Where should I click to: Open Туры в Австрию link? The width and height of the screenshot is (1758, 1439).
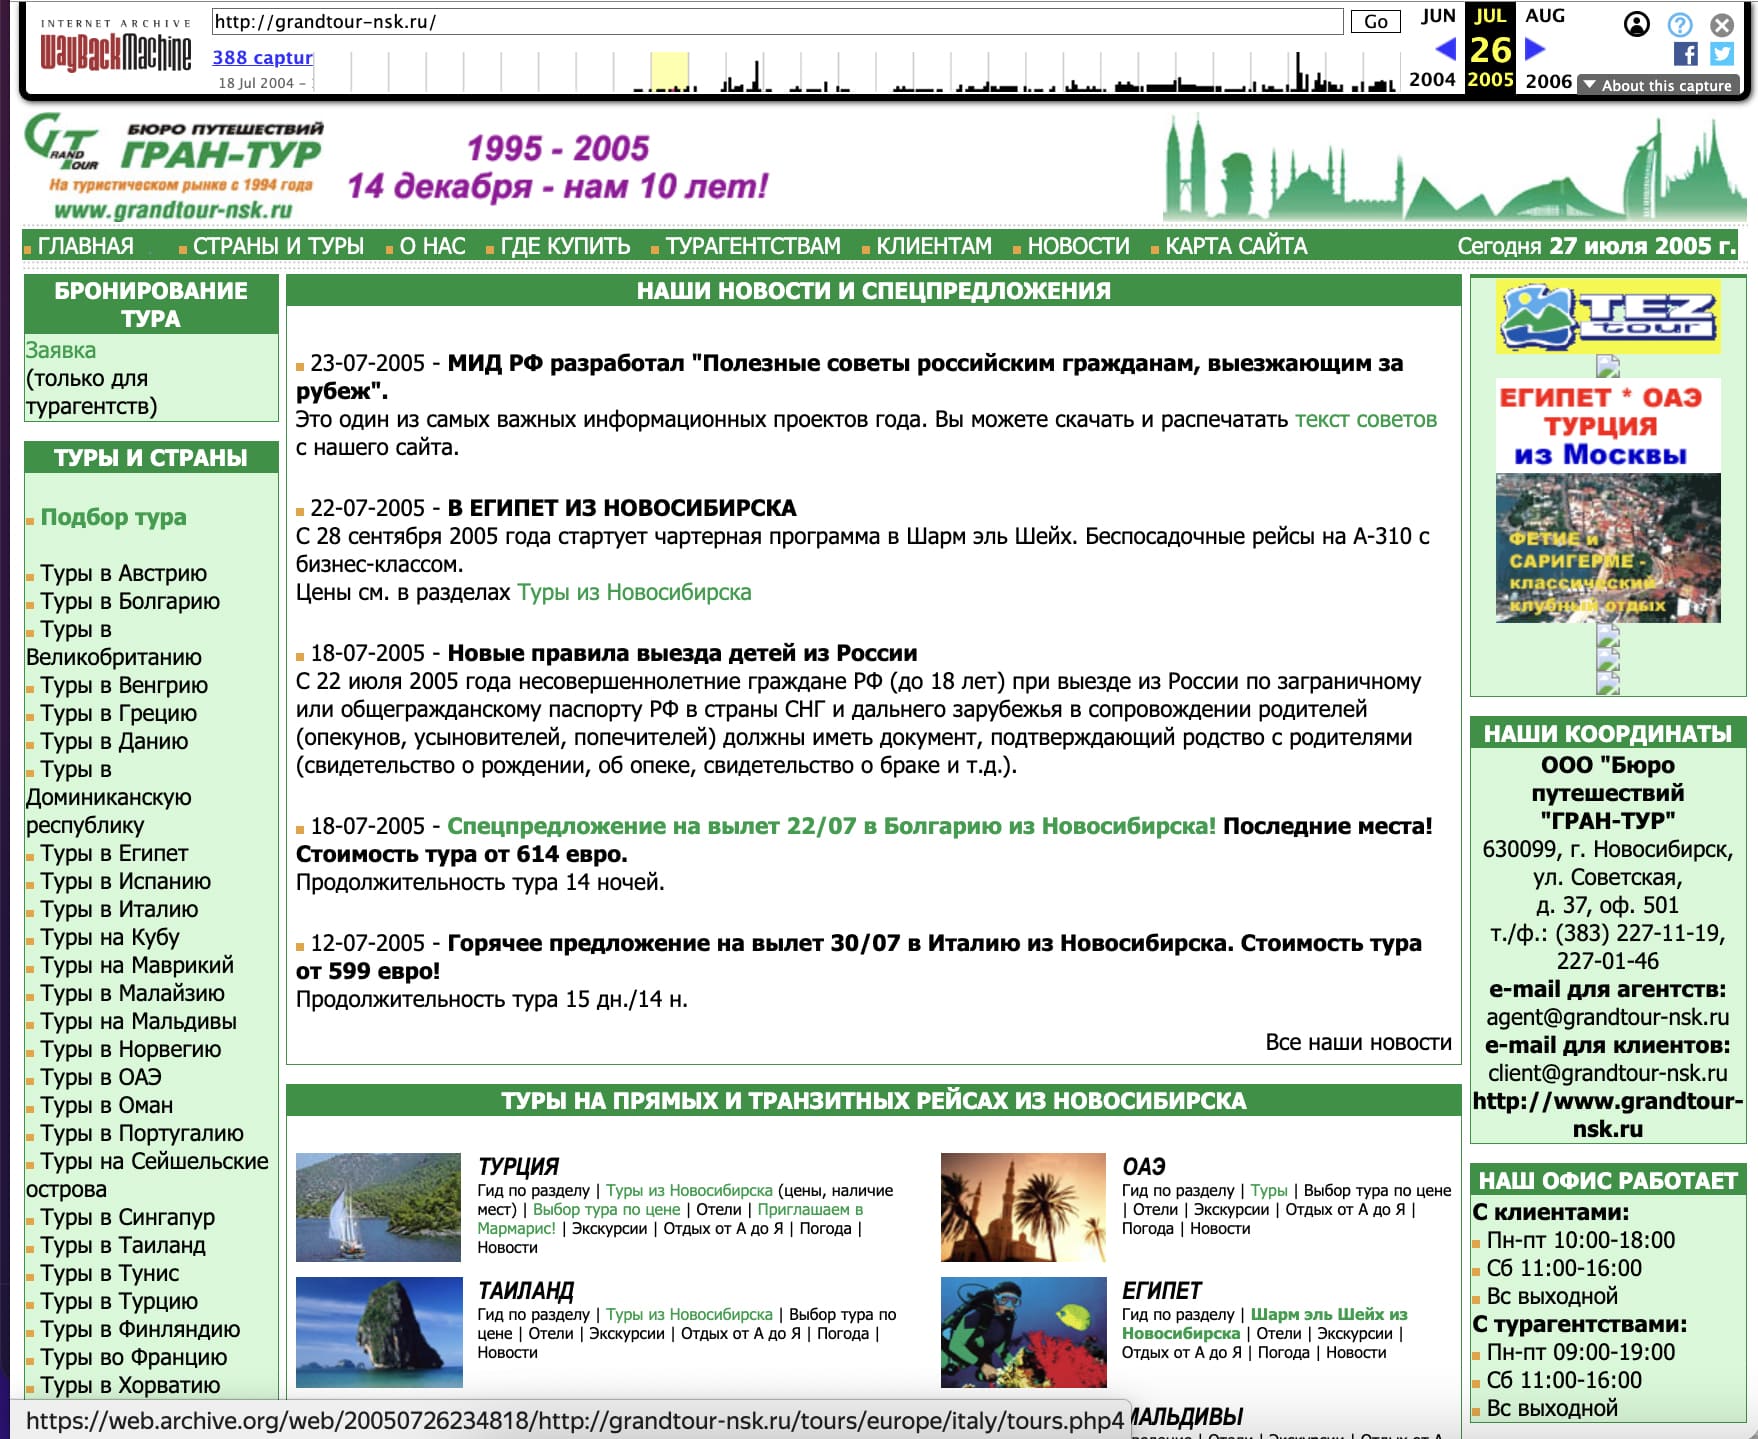pos(123,573)
